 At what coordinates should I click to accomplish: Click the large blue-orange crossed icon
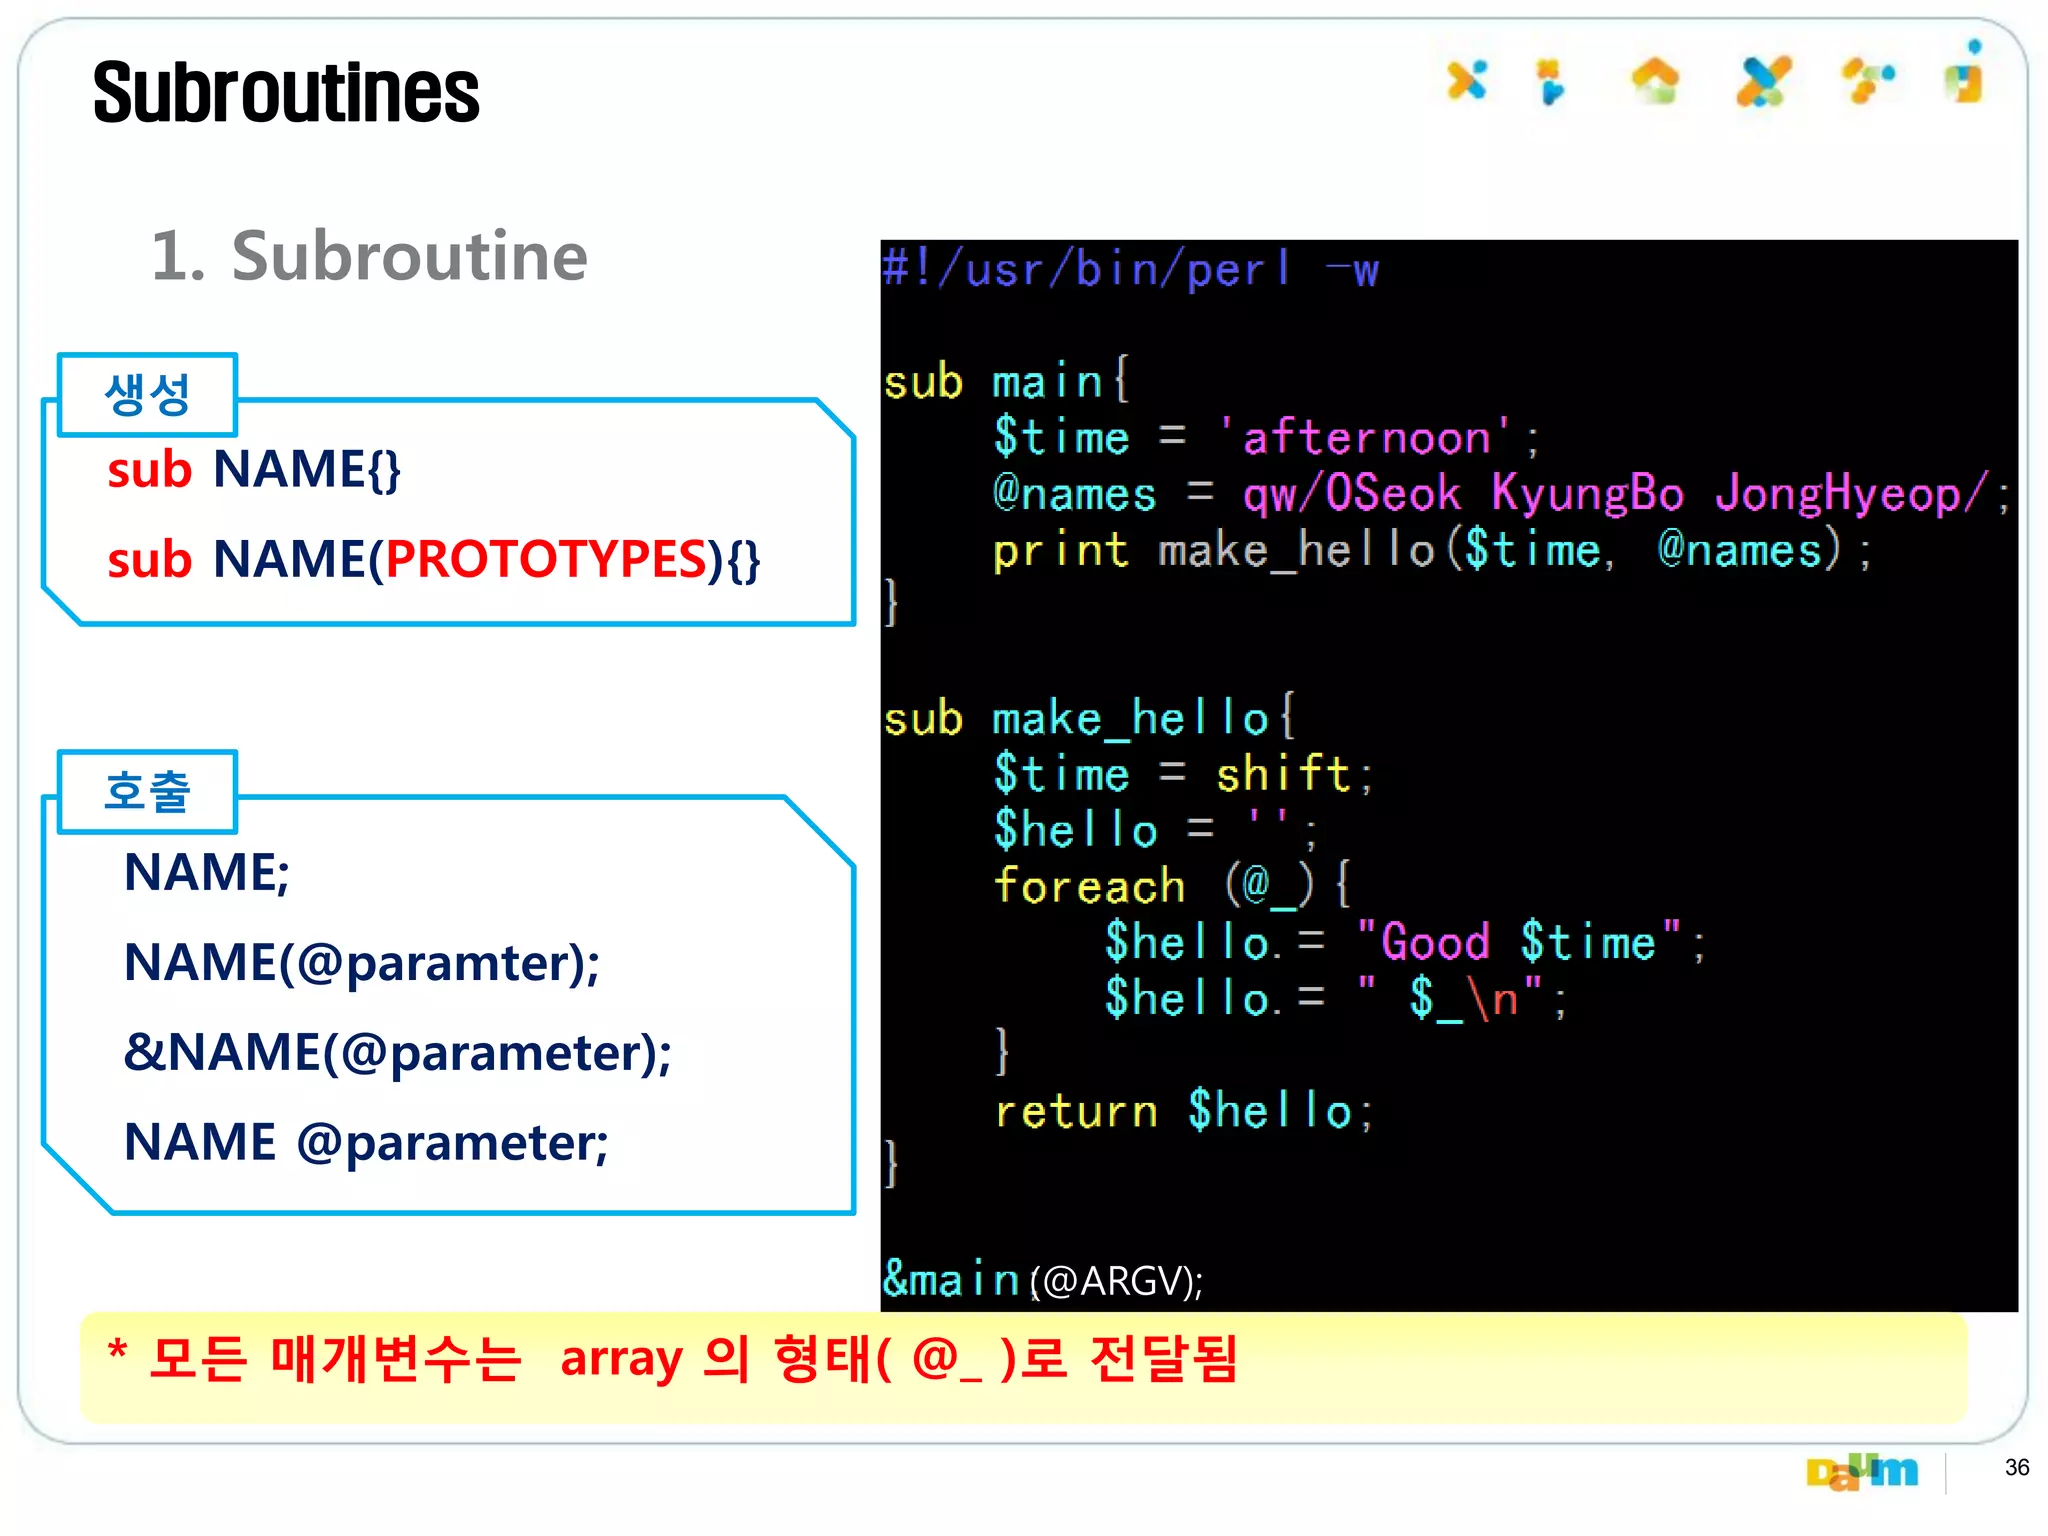point(1763,81)
